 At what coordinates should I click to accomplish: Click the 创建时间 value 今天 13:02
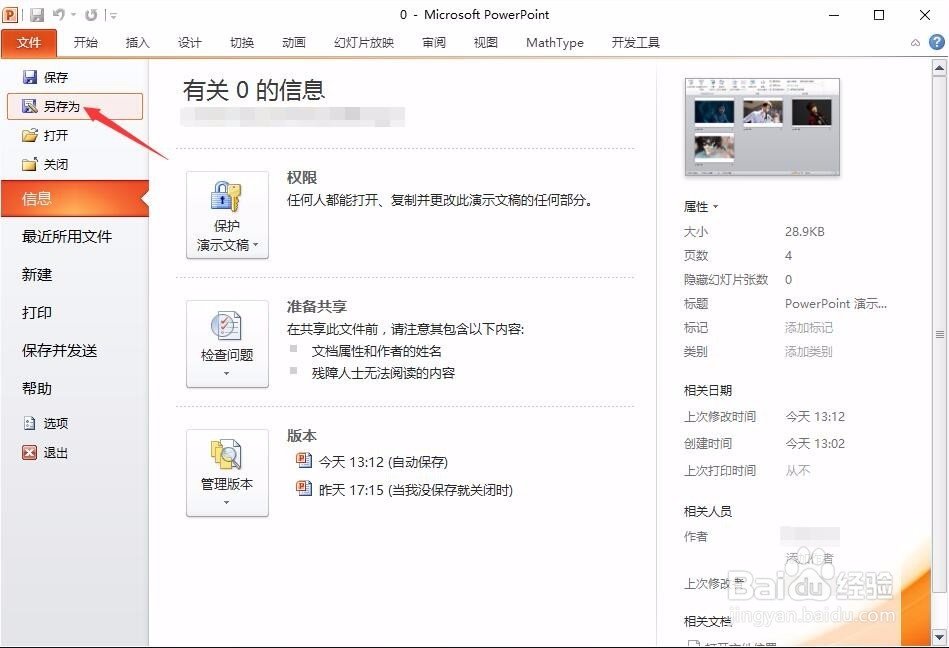815,443
